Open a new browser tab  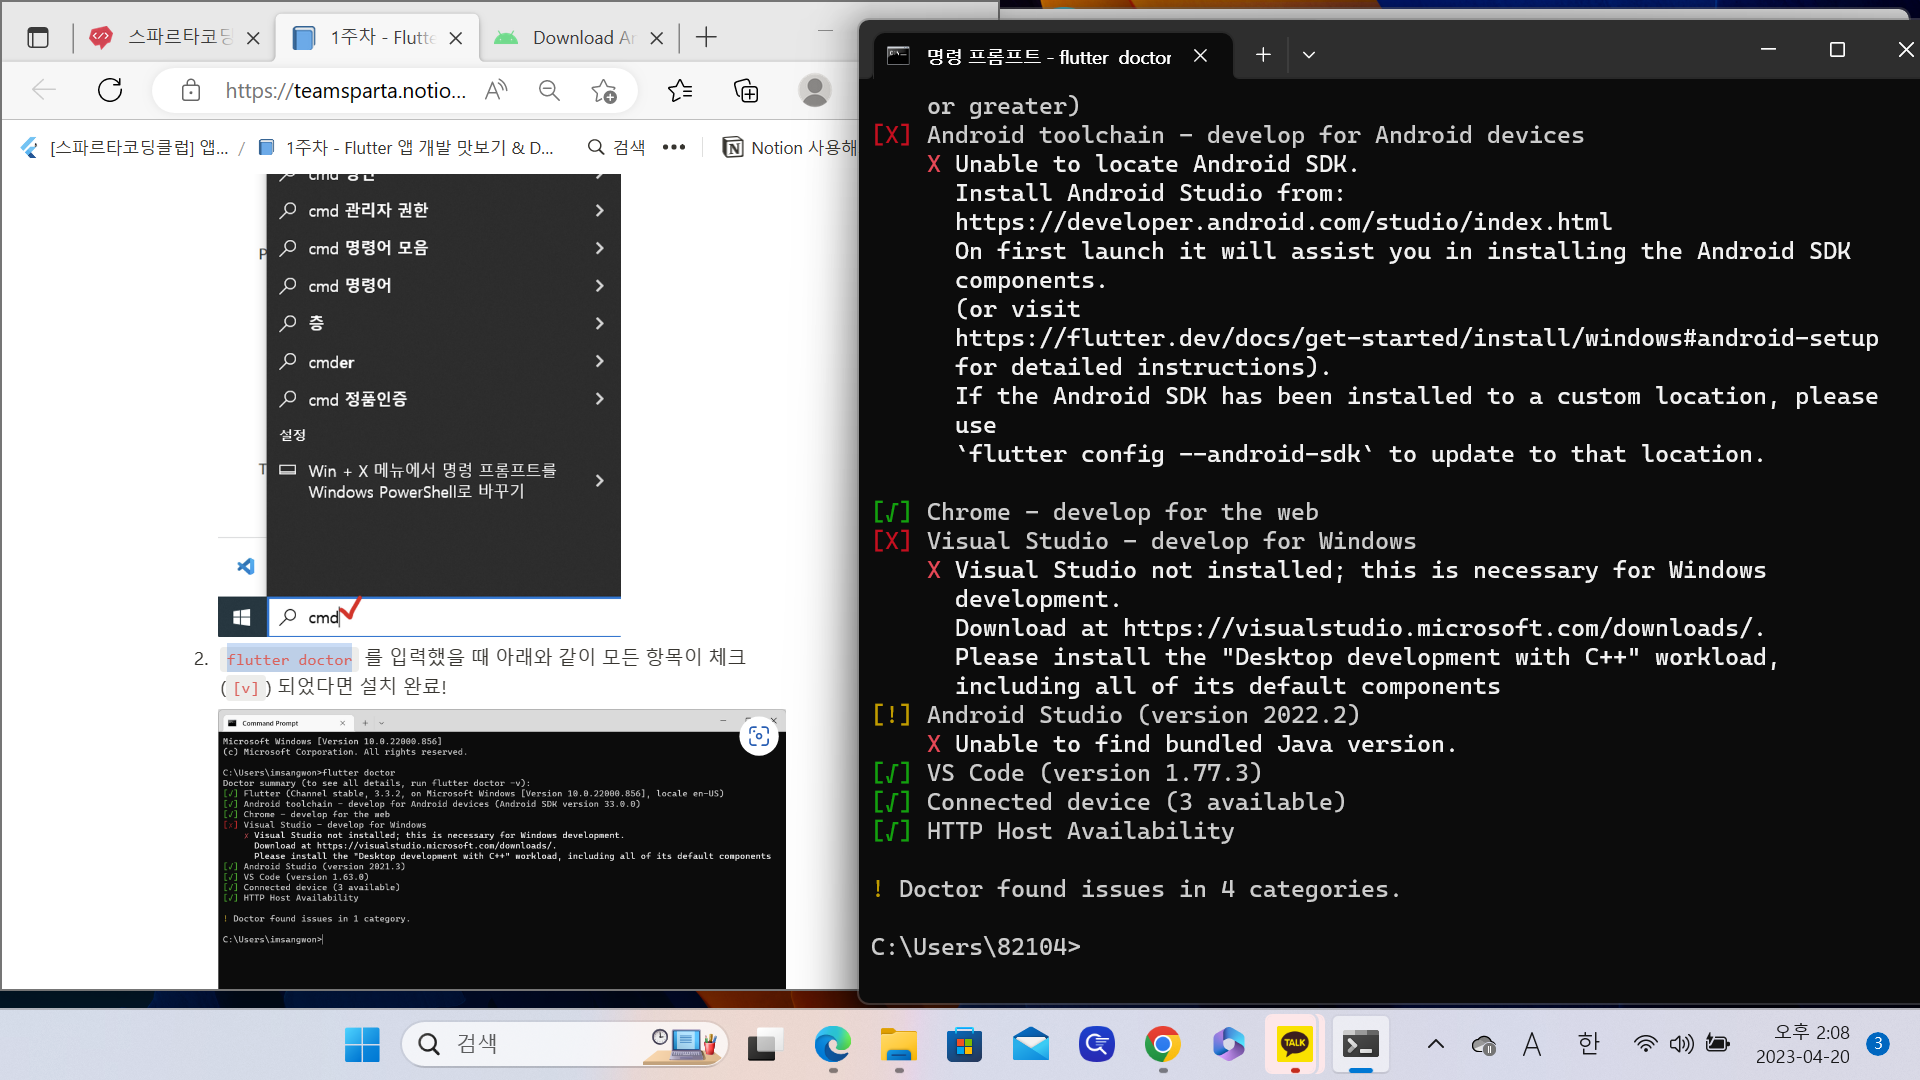[706, 38]
